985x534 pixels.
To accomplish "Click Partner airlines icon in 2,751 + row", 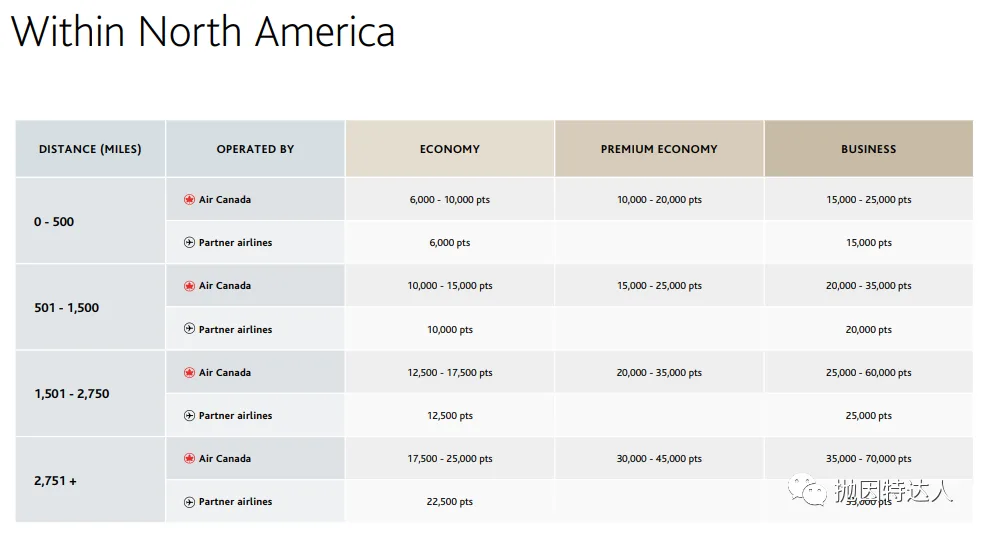I will [189, 502].
